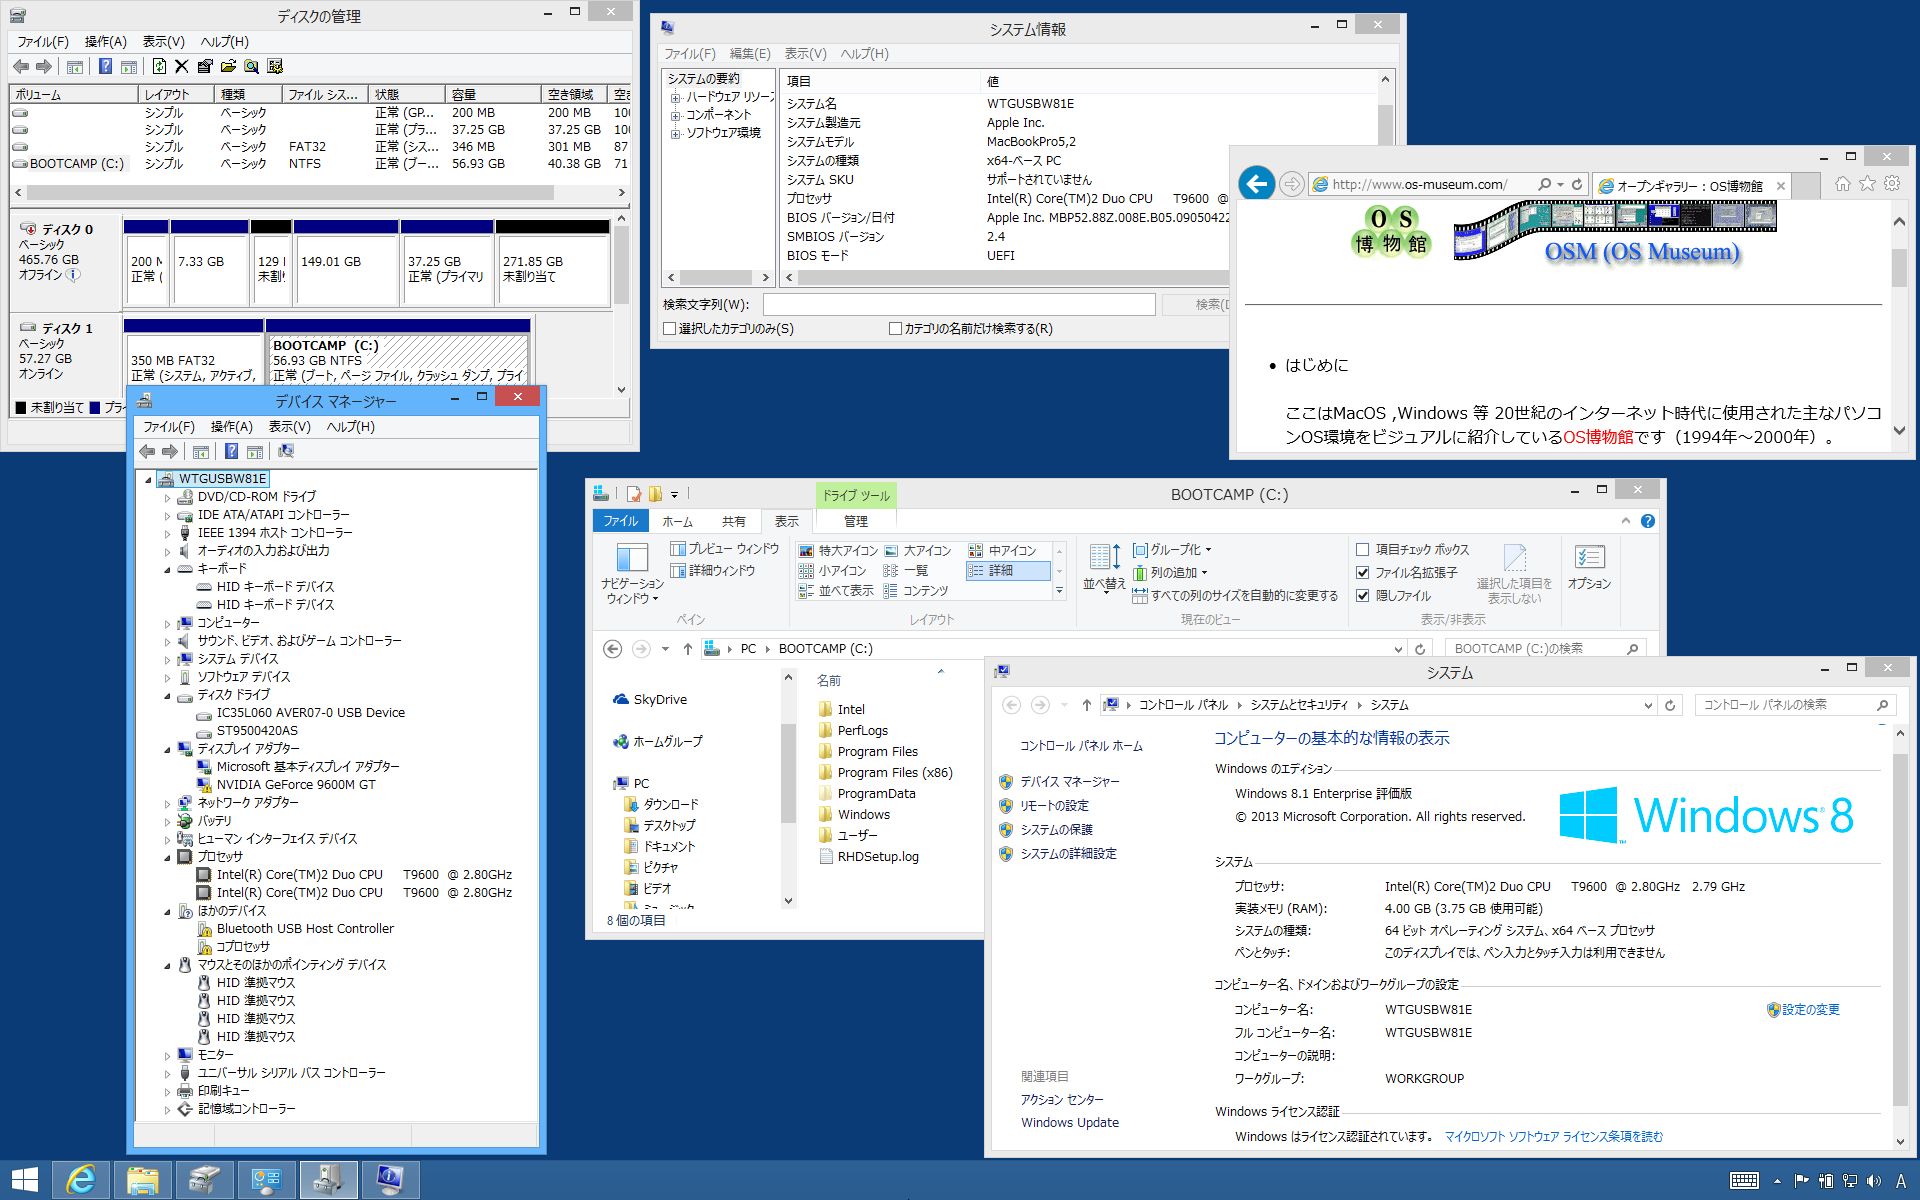
Task: Click the Device Manager scan hardware toolbar icon
Action: tap(286, 452)
